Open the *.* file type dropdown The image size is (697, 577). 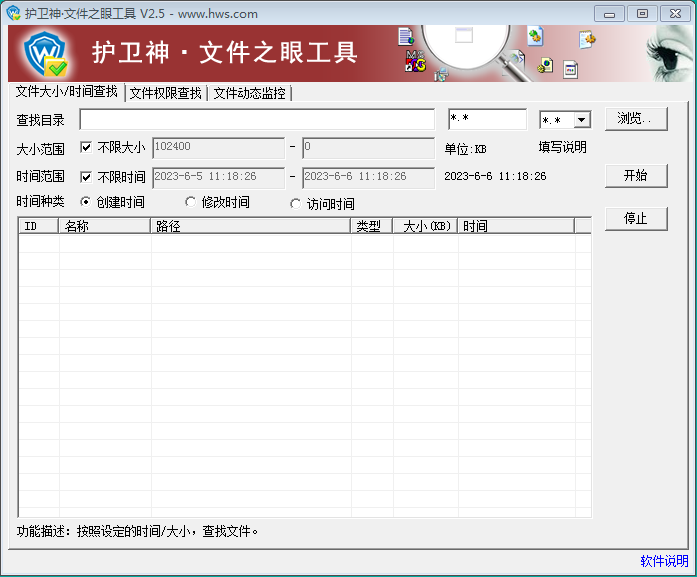point(581,120)
